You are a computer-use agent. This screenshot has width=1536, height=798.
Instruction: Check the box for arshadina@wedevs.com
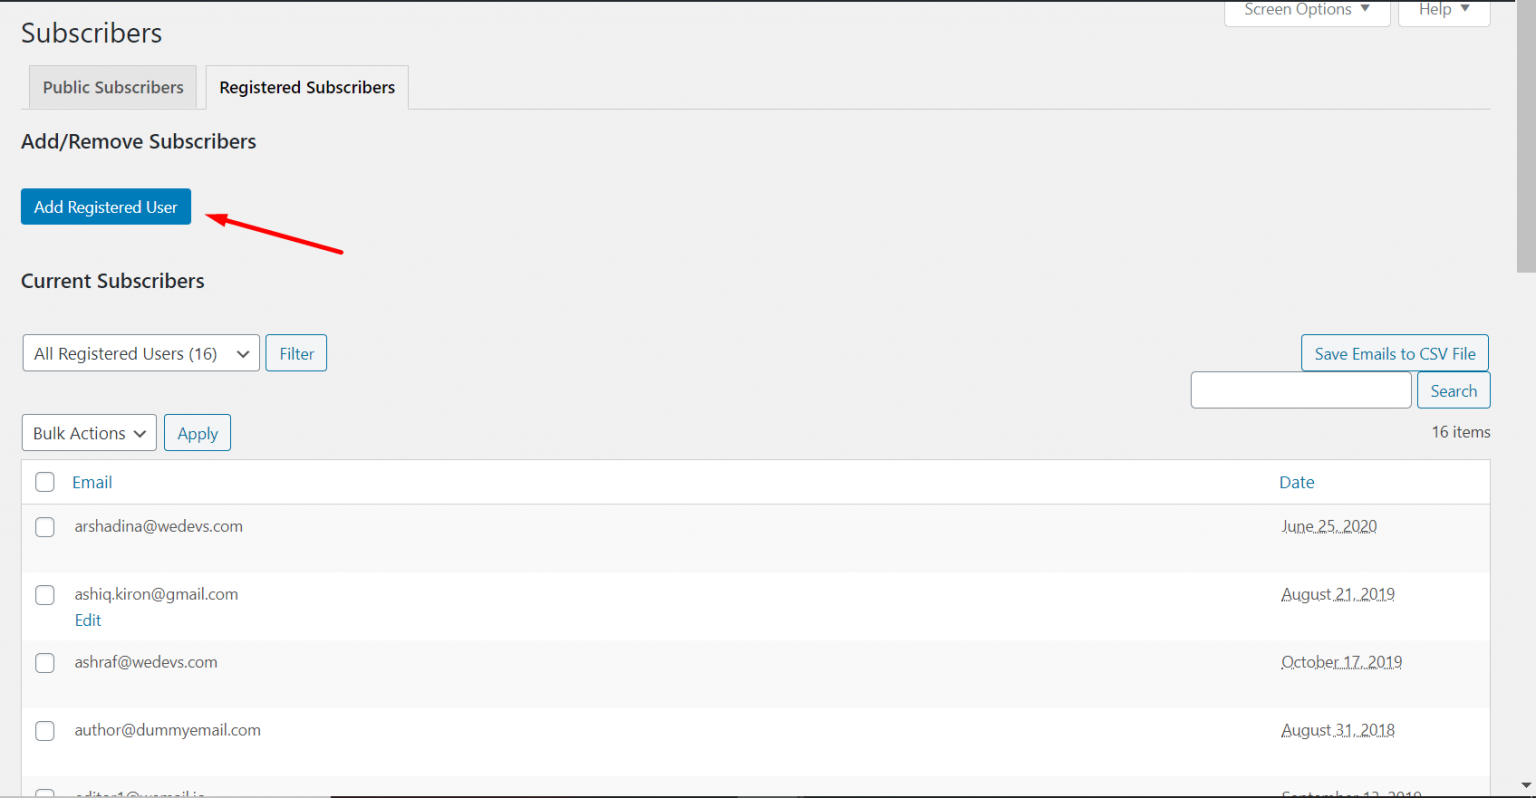point(45,527)
